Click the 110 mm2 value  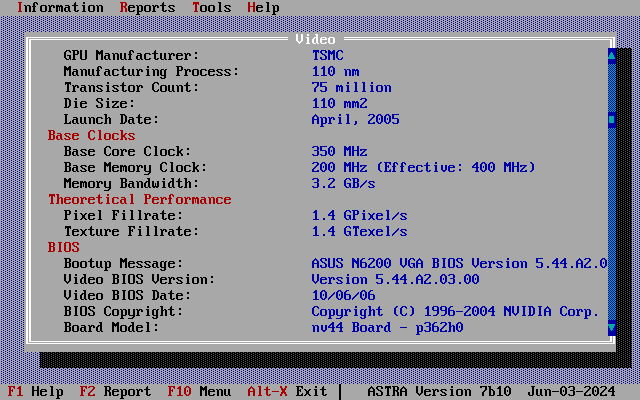(340, 103)
